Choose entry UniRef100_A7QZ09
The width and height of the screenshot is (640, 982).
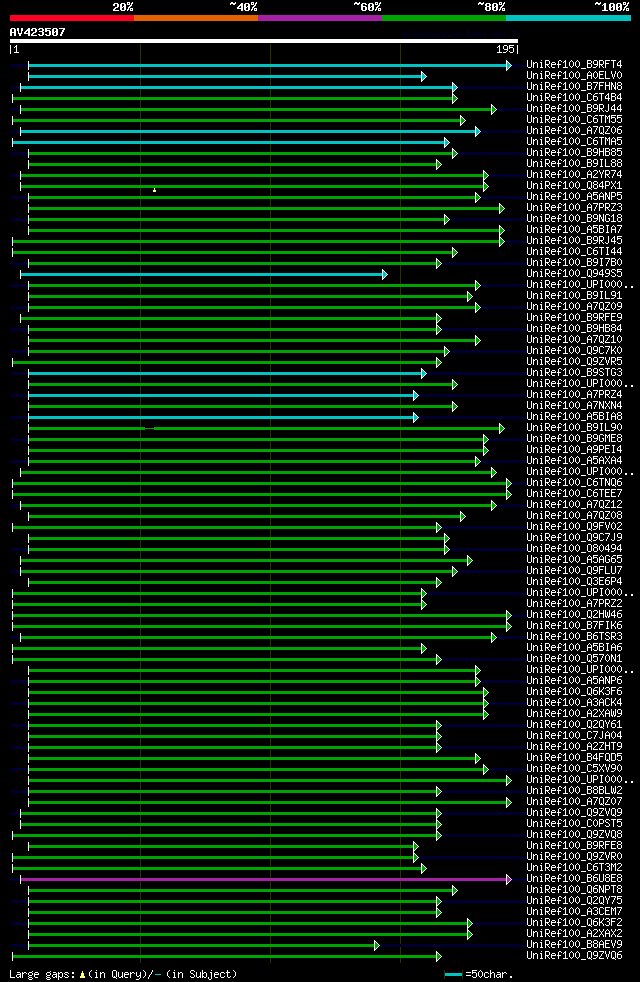pos(574,306)
